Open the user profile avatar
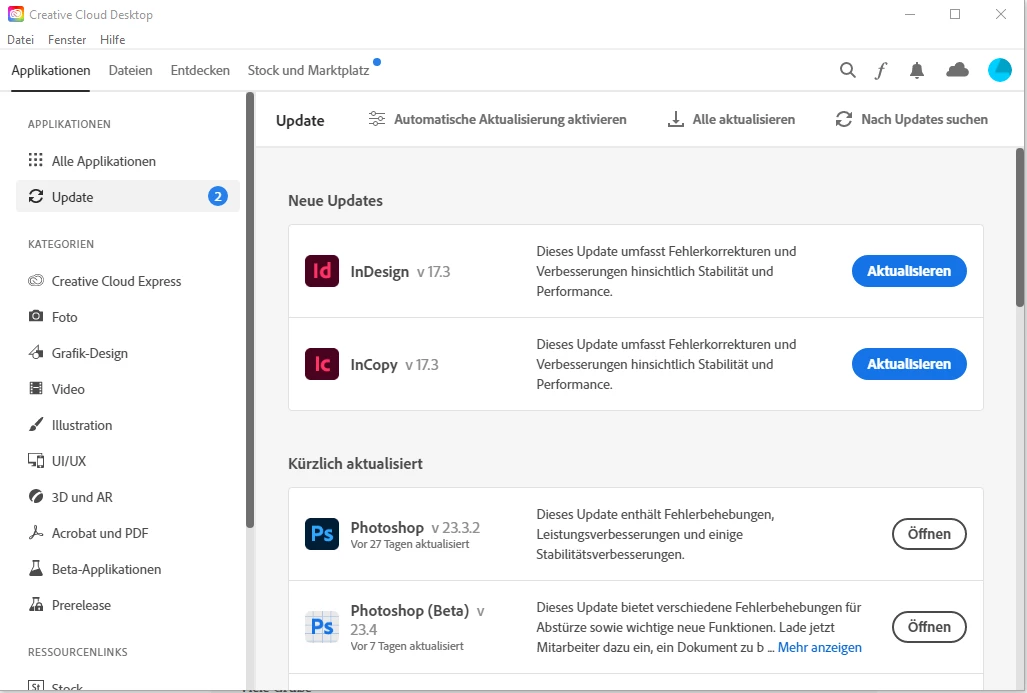The image size is (1027, 693). click(999, 70)
